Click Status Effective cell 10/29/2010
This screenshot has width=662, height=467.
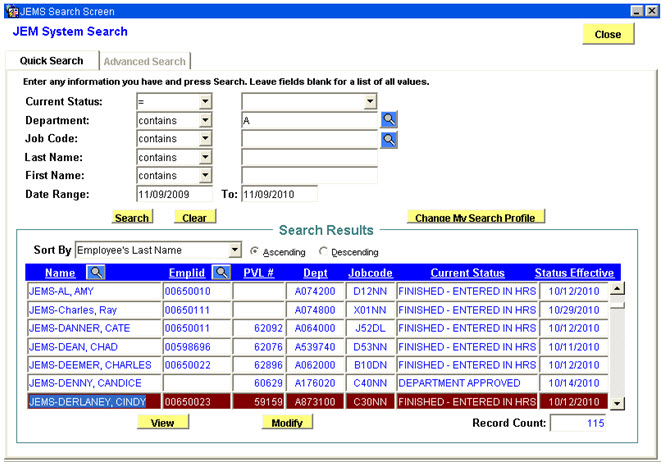(574, 310)
